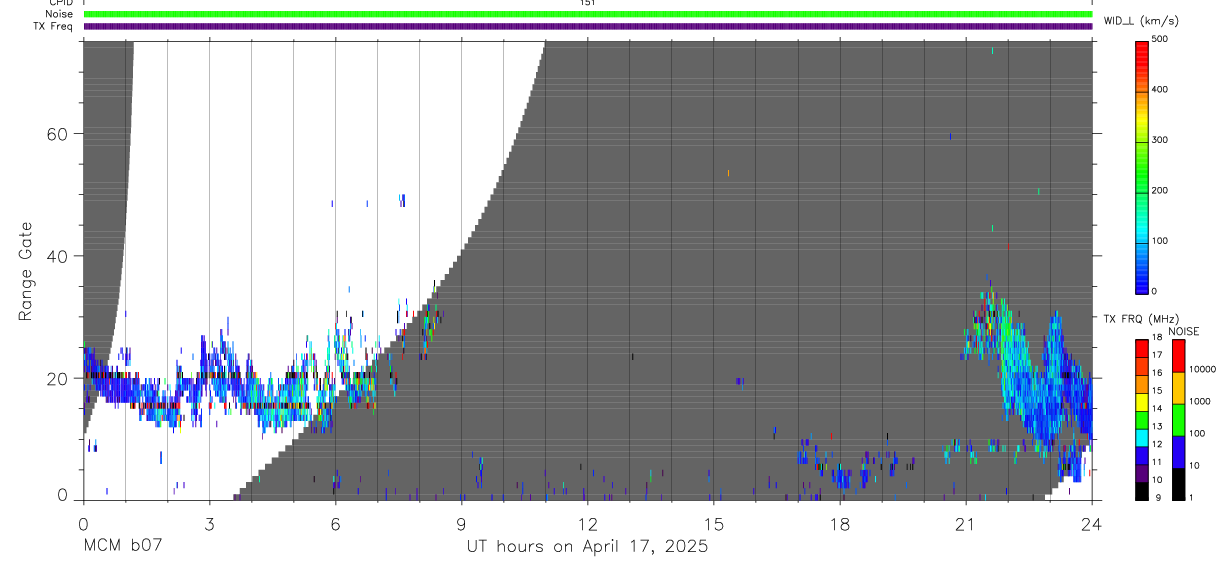Click the '9' tick on the UT hours axis
The height and width of the screenshot is (567, 1228).
(461, 522)
